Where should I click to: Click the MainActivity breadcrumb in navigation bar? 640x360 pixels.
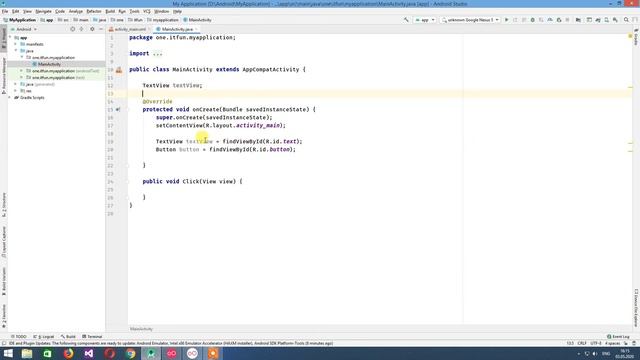[198, 20]
